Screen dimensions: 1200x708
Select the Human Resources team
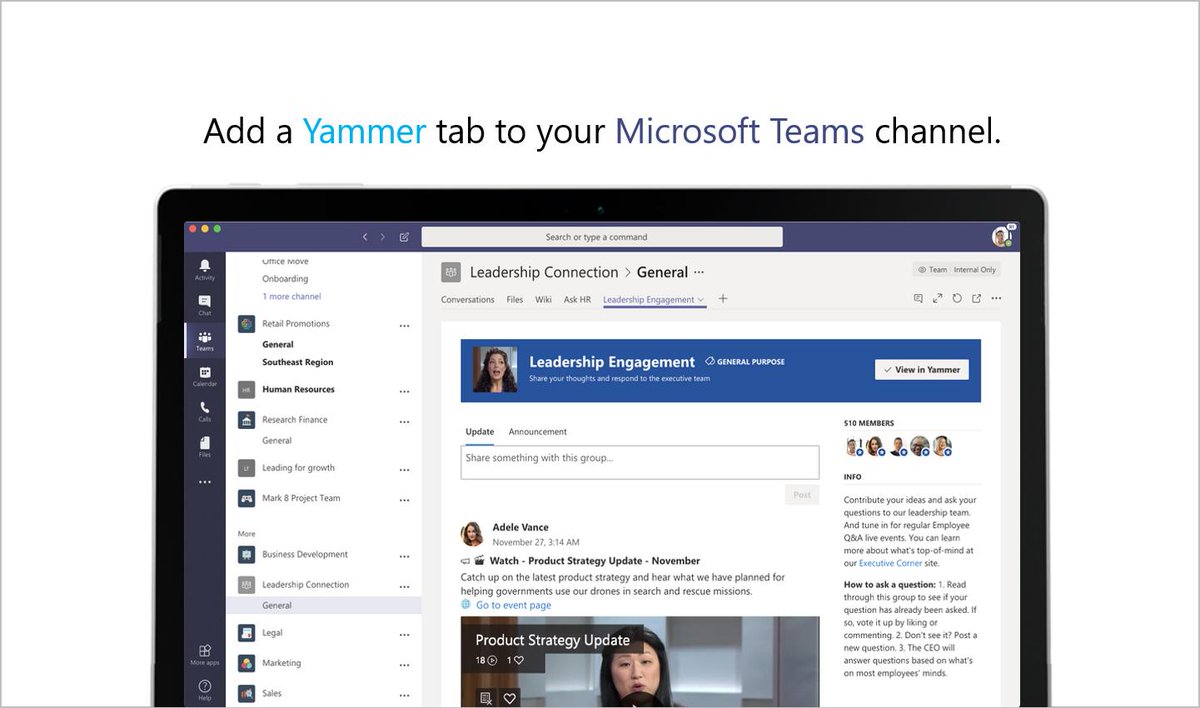(x=298, y=390)
